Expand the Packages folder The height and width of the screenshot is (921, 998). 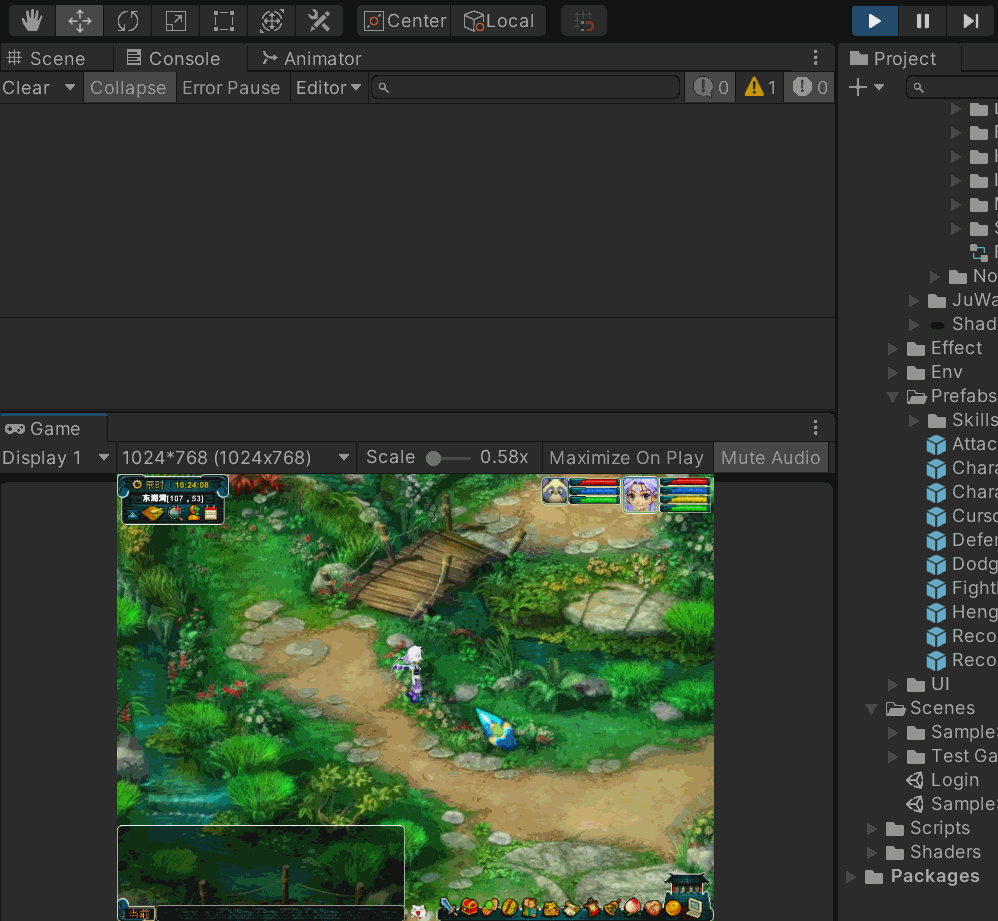(x=851, y=877)
